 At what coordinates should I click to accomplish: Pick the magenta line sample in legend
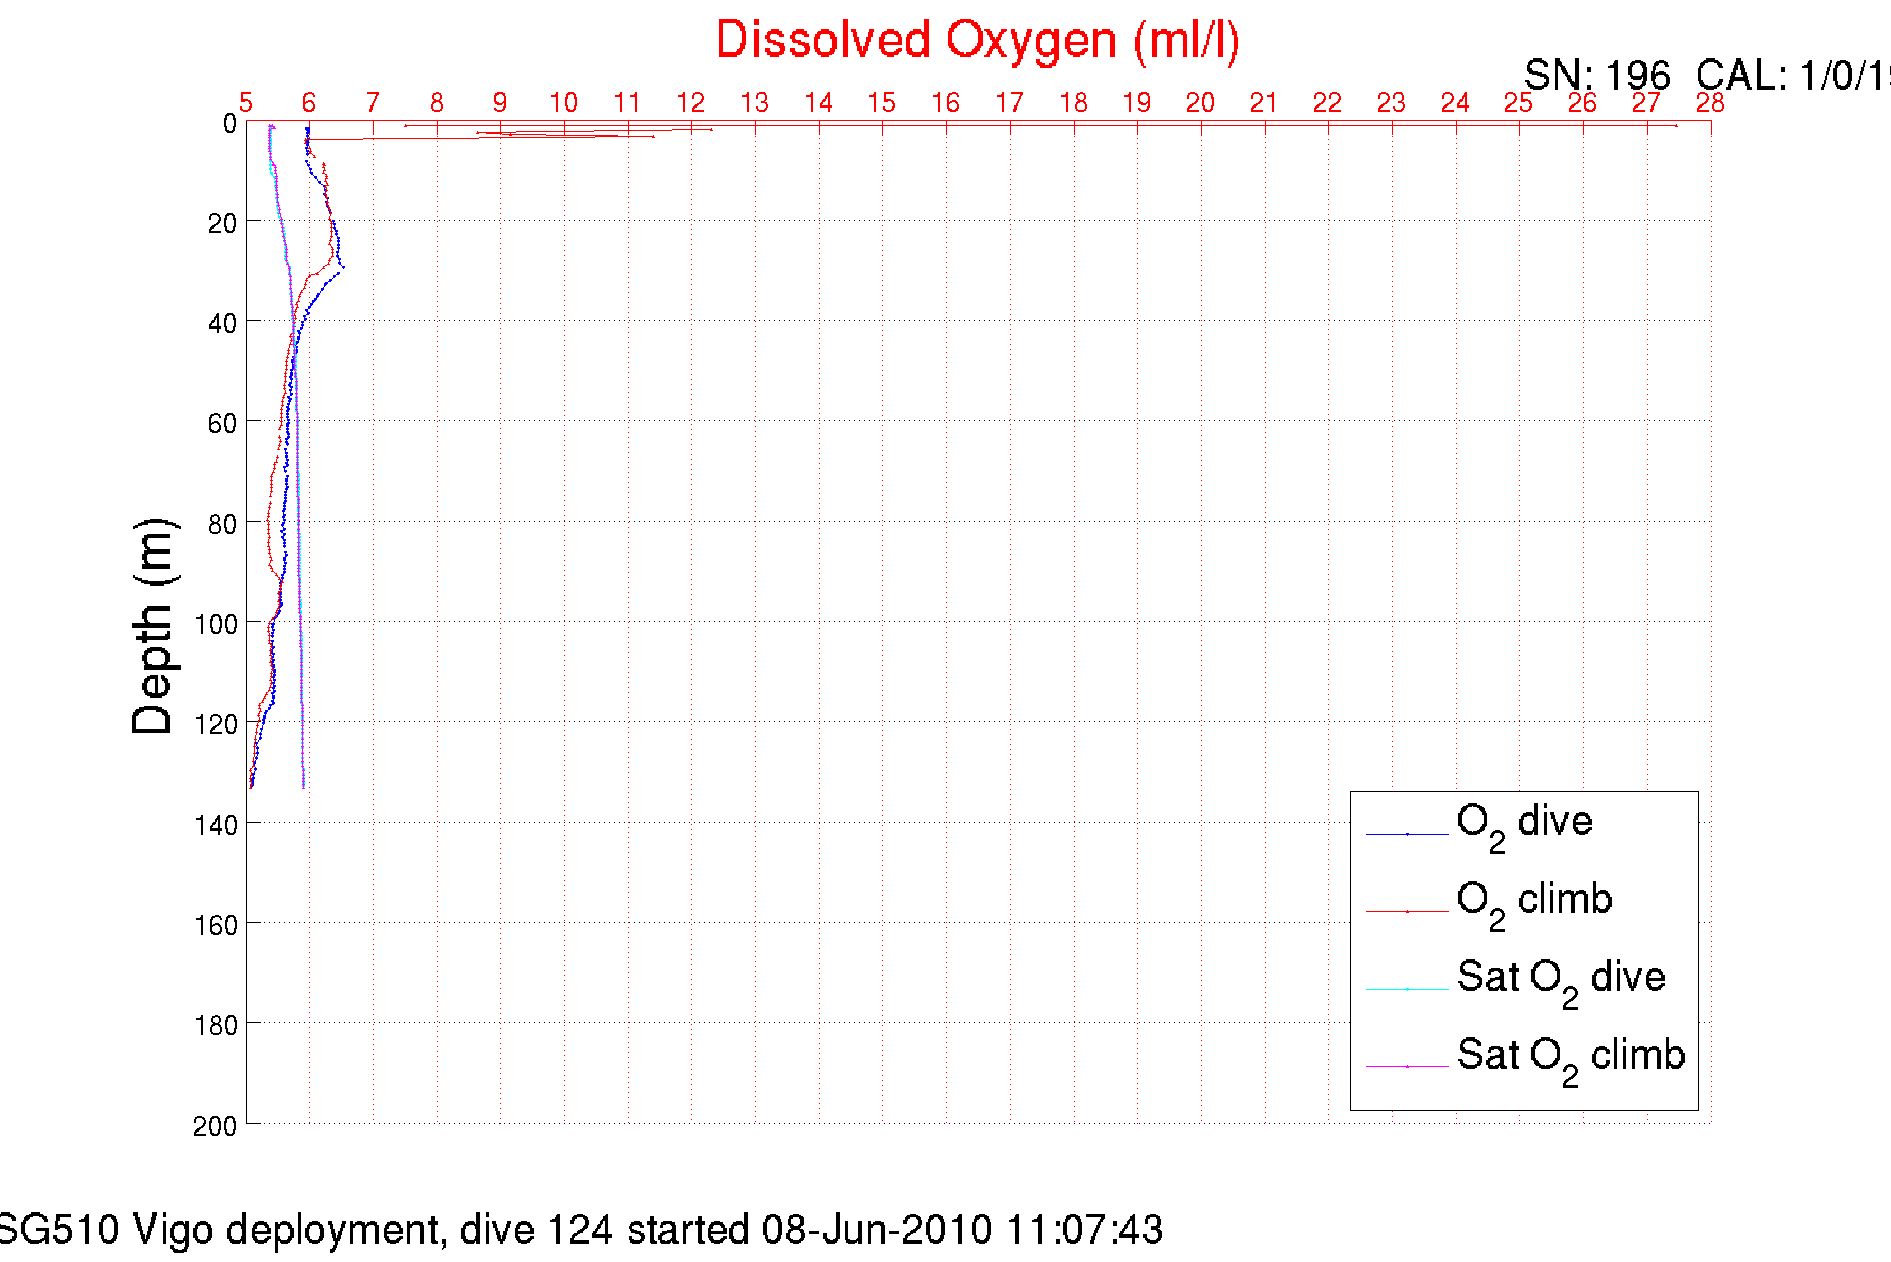coord(1407,1067)
